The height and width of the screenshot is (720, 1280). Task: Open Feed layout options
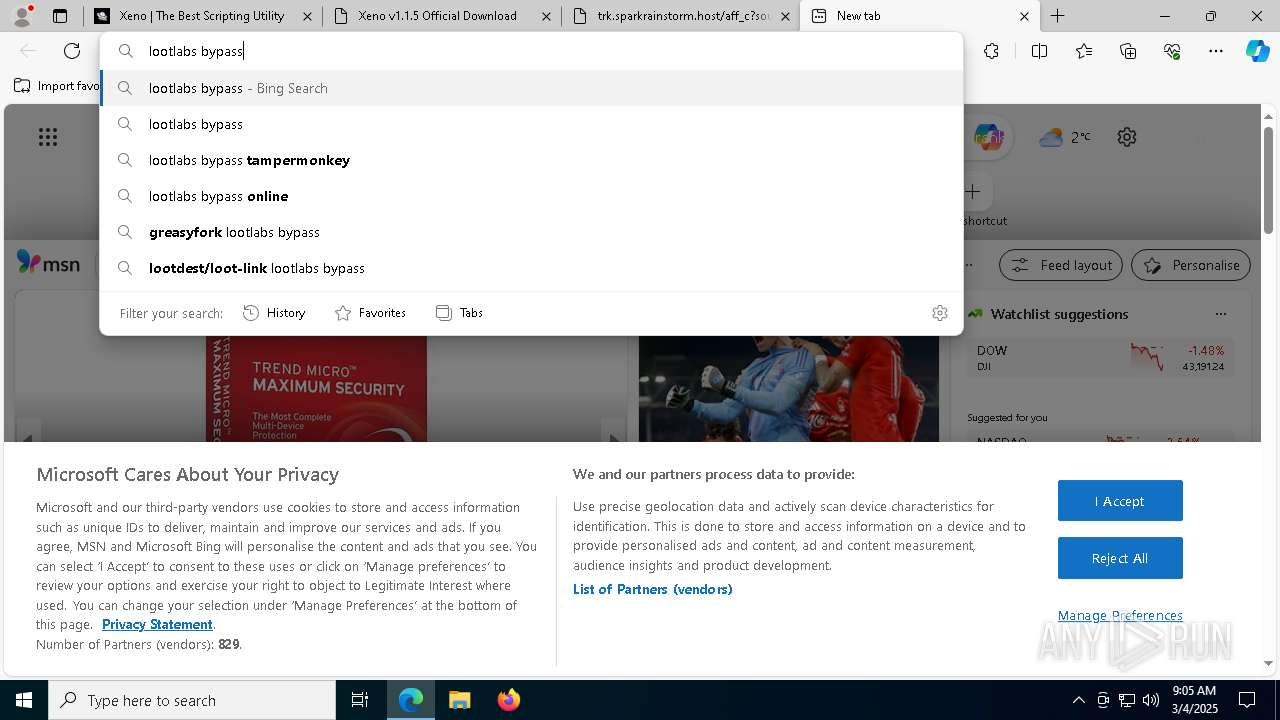pyautogui.click(x=1061, y=265)
